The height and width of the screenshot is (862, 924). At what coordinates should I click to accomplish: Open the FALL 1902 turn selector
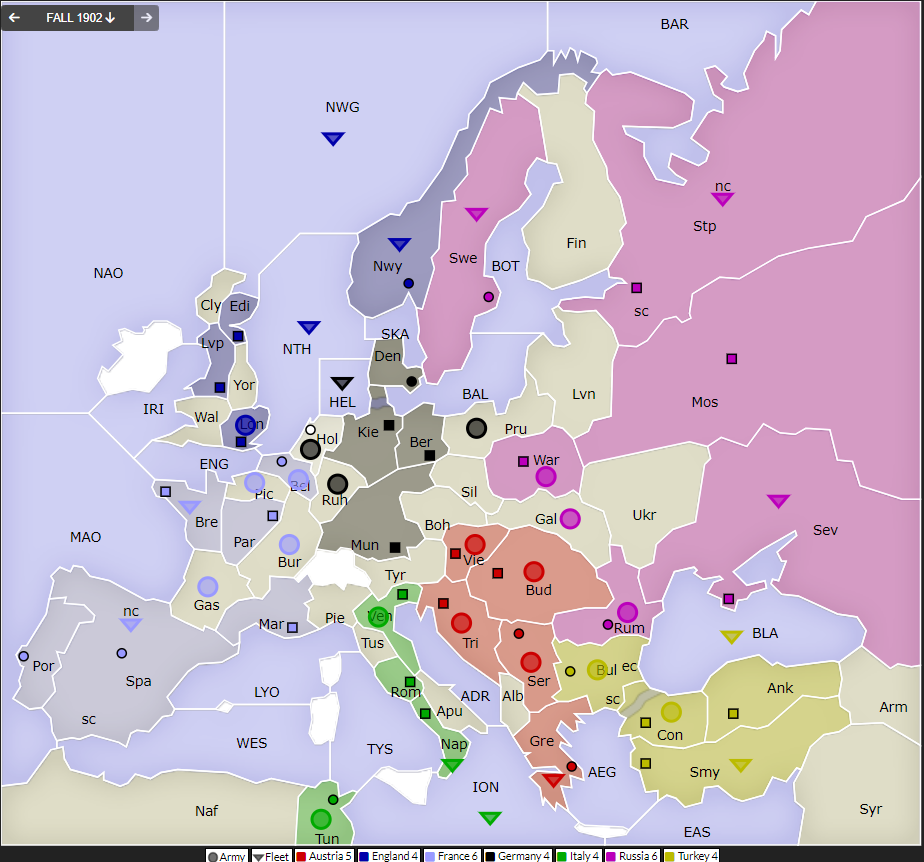81,18
